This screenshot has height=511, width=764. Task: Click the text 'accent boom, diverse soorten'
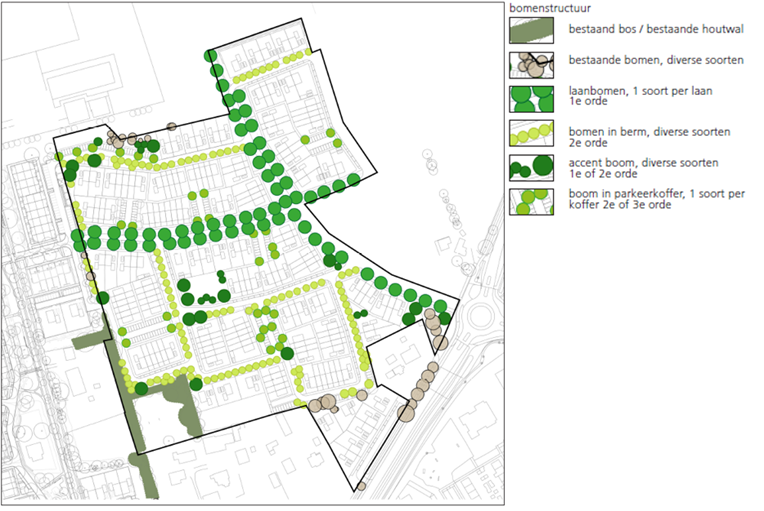click(x=643, y=163)
